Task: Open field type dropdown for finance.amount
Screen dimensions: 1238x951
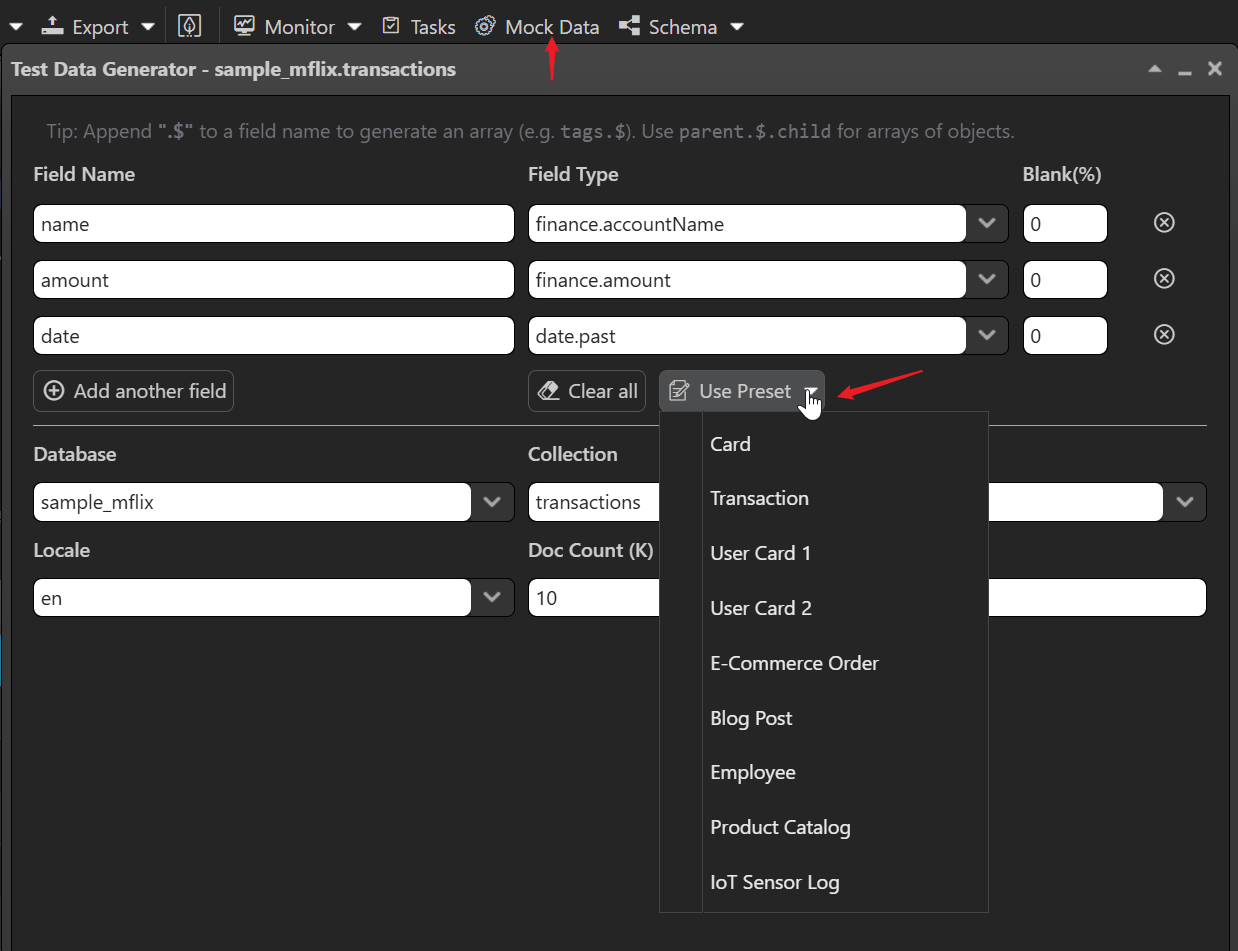Action: click(988, 280)
